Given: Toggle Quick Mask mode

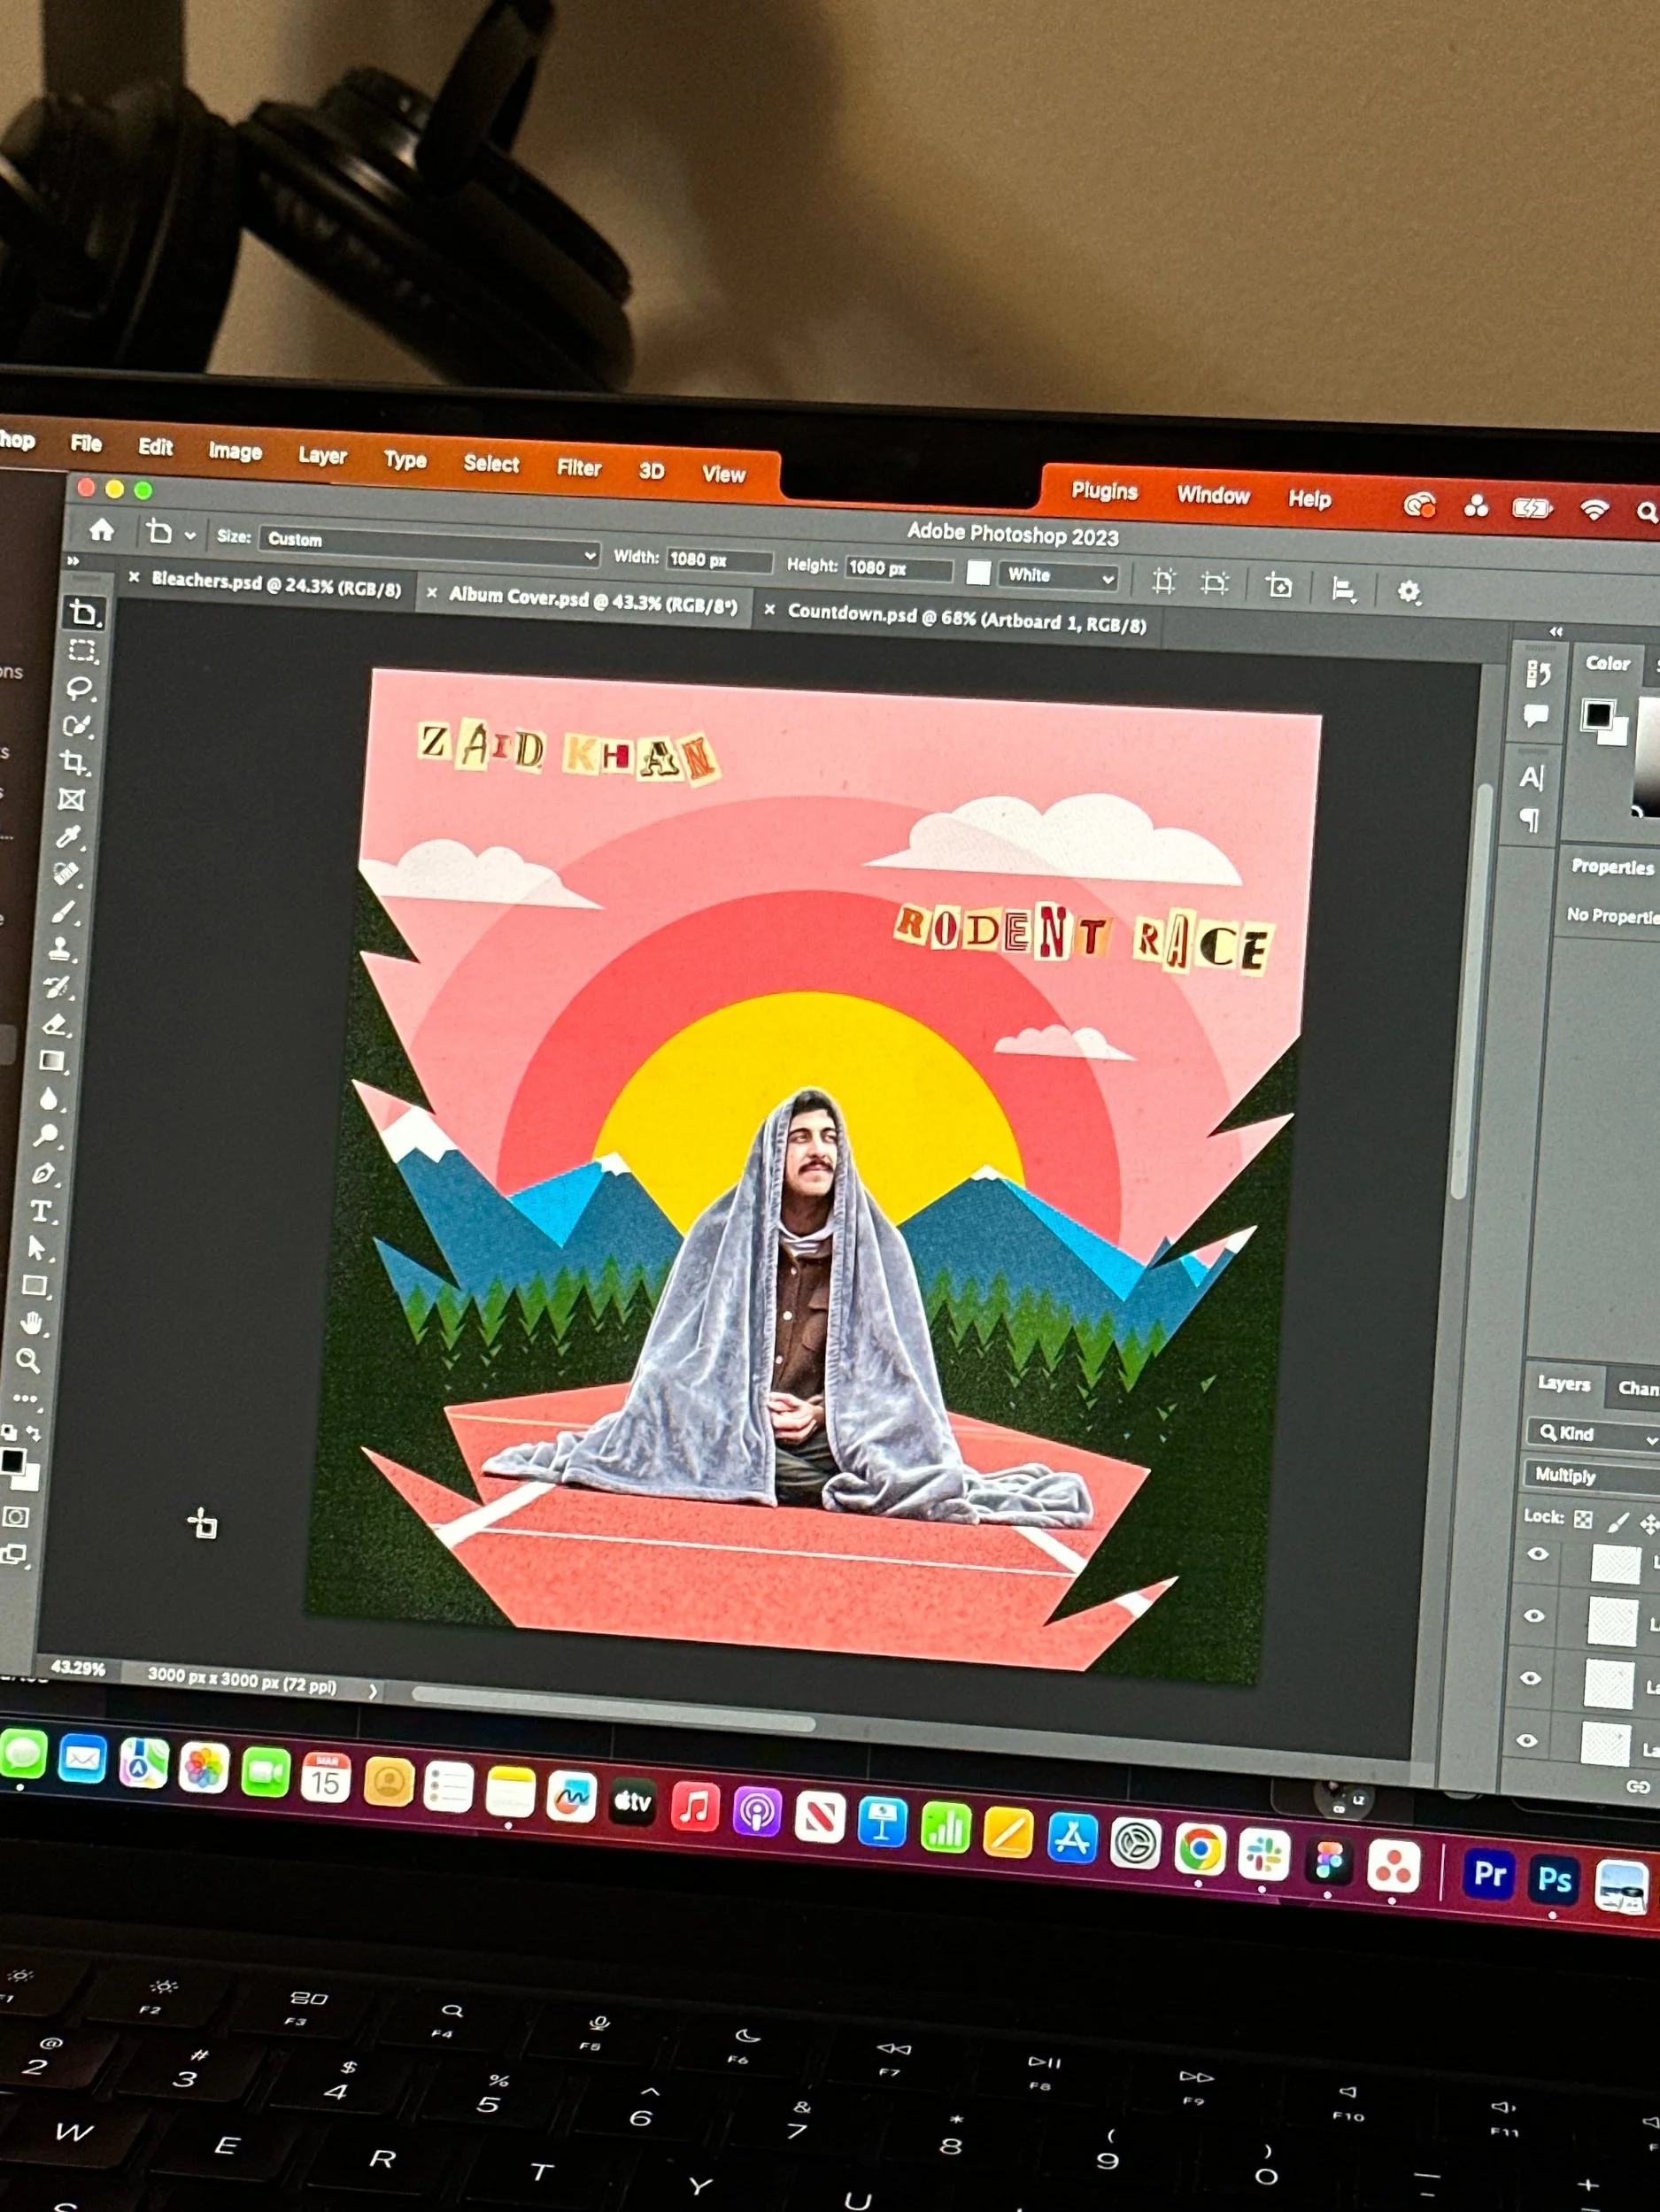Looking at the screenshot, I should click(x=15, y=1517).
